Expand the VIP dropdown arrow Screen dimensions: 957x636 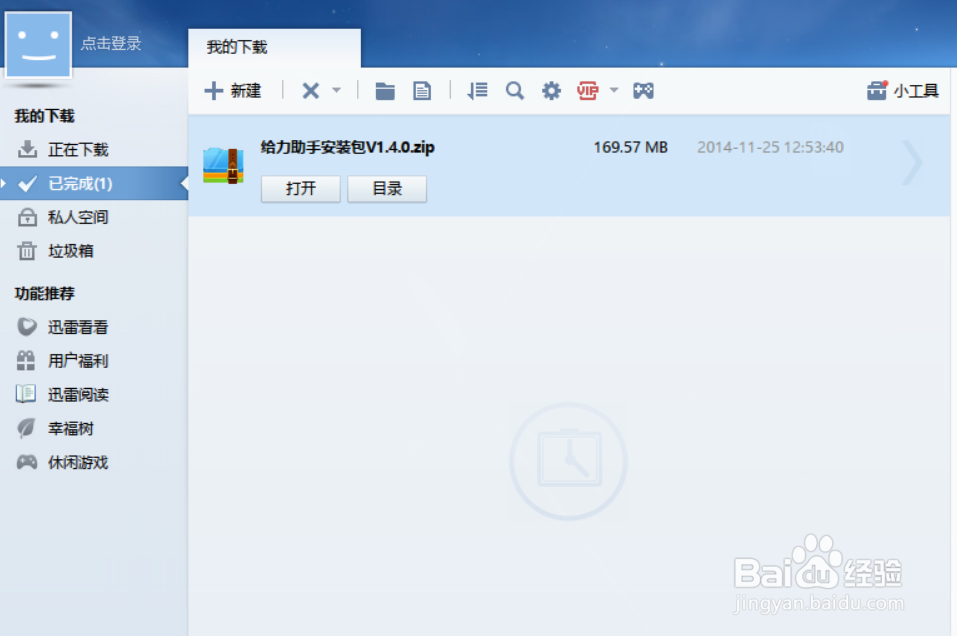point(614,90)
